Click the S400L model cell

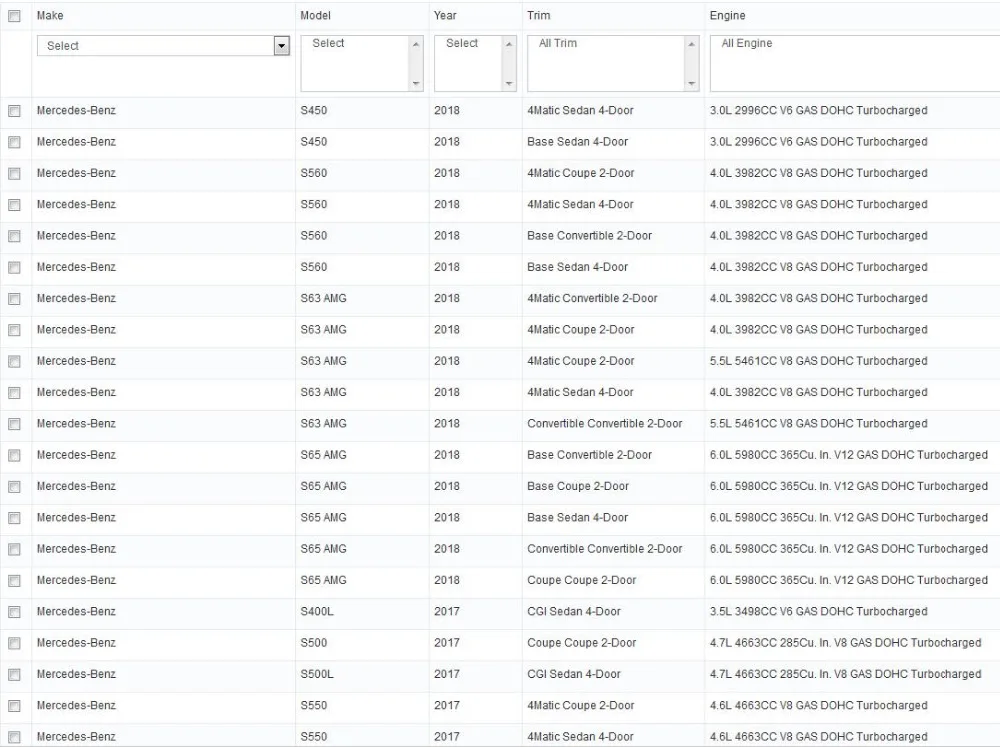click(x=317, y=611)
